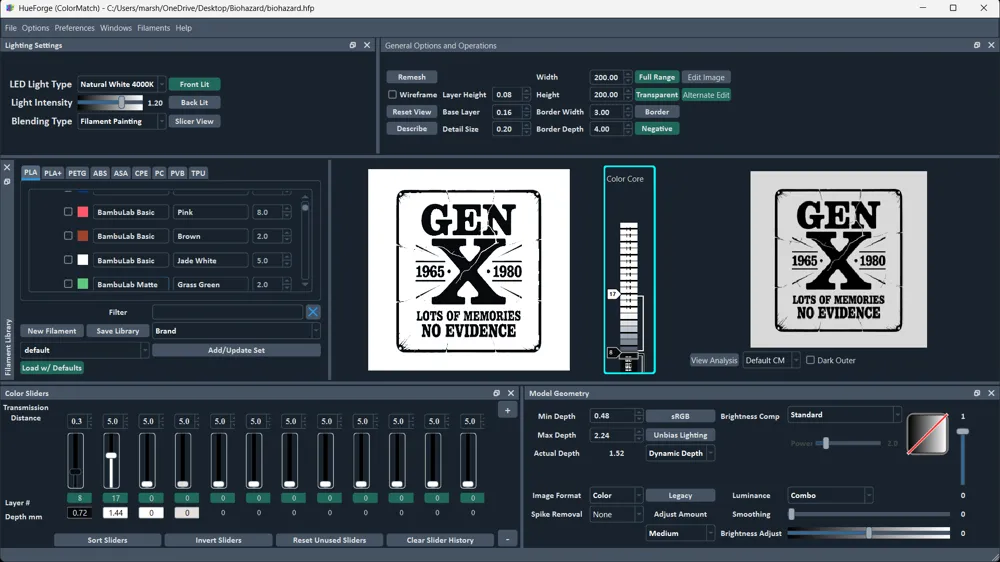This screenshot has width=1000, height=562.
Task: Check the BambuLab Basic Pink filament
Action: click(x=68, y=212)
